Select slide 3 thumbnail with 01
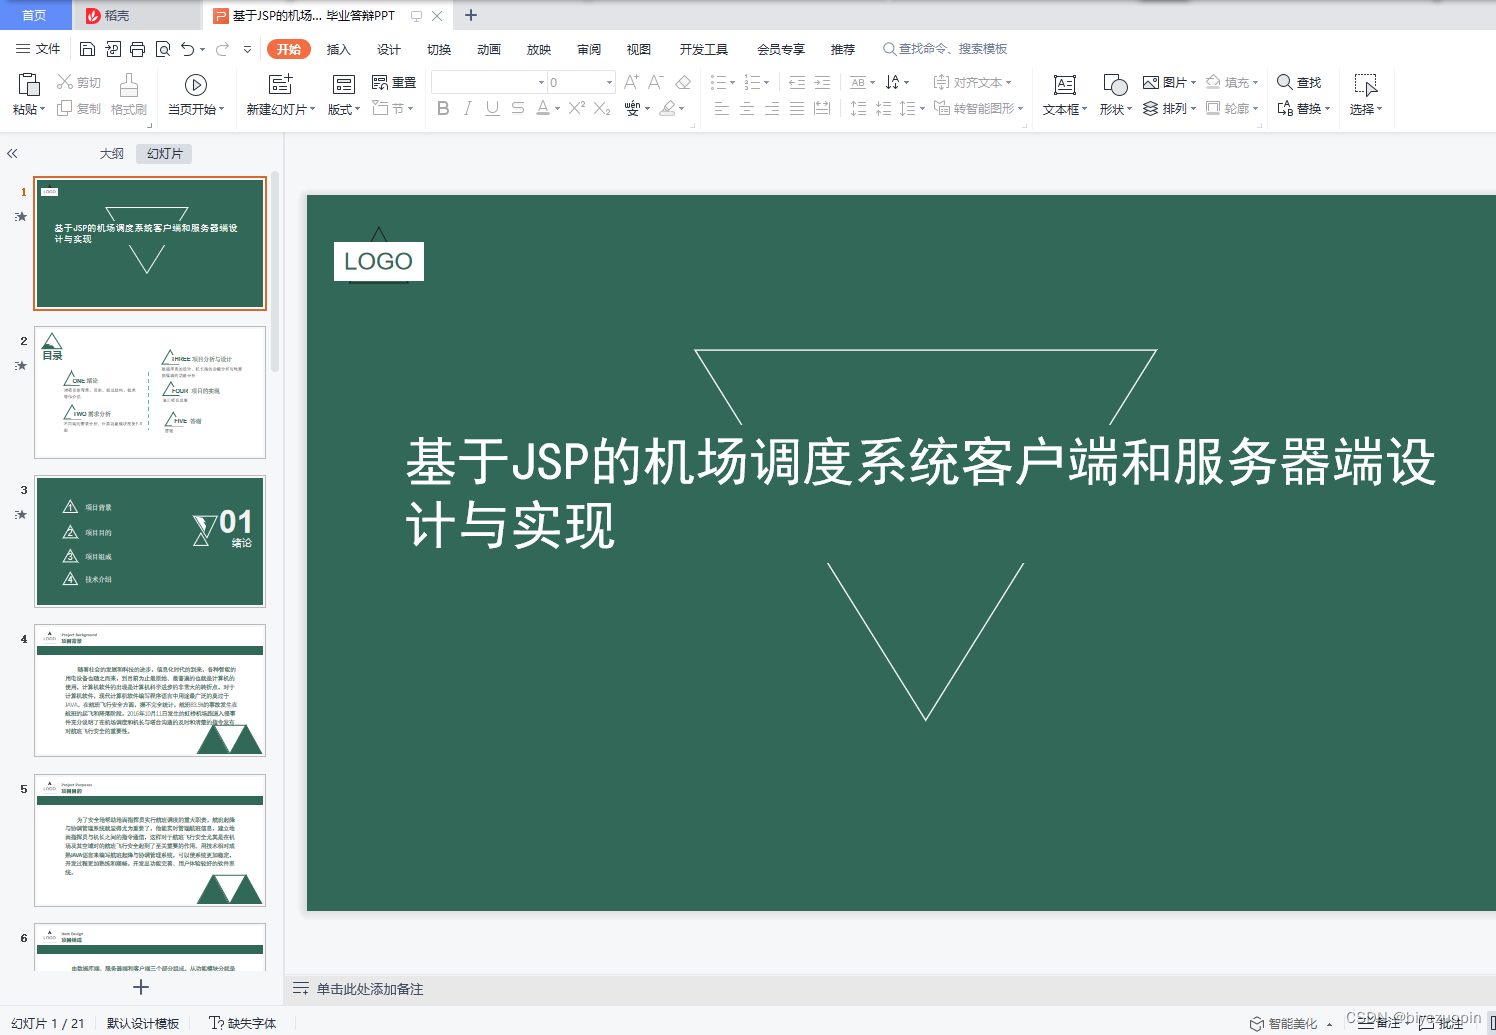 tap(150, 541)
